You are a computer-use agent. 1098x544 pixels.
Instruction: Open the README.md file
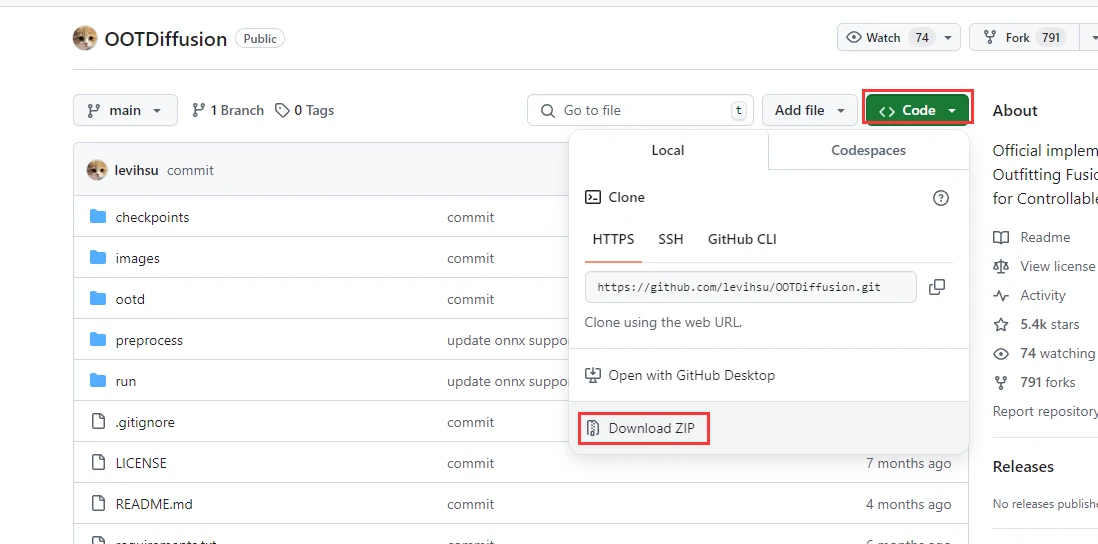click(154, 504)
